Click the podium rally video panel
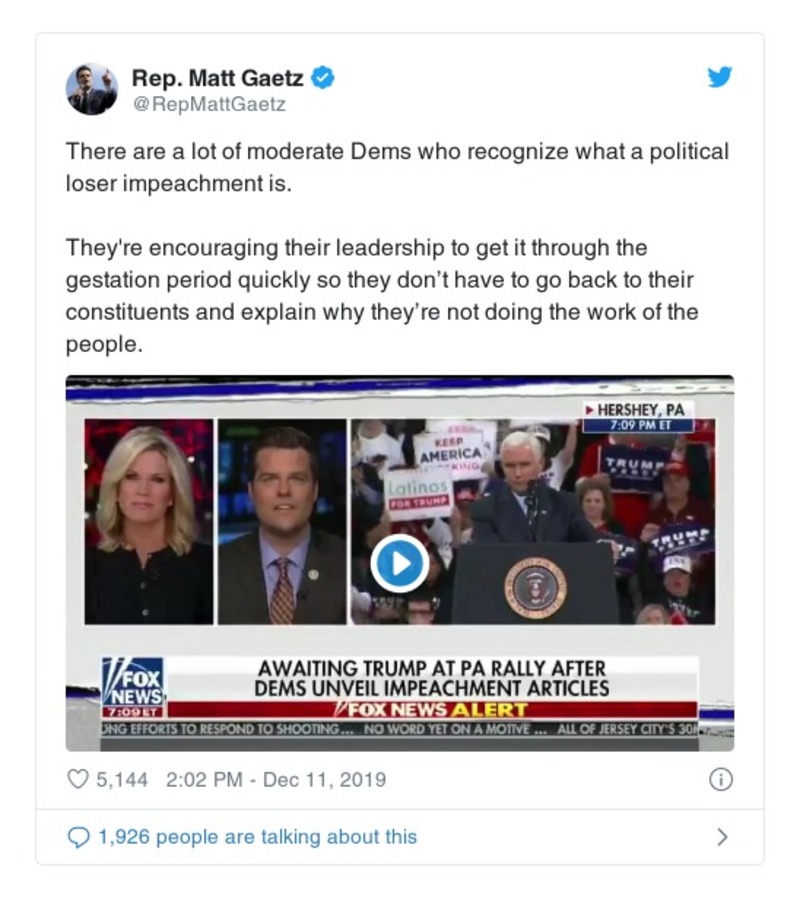The height and width of the screenshot is (899, 800). pyautogui.click(x=533, y=521)
